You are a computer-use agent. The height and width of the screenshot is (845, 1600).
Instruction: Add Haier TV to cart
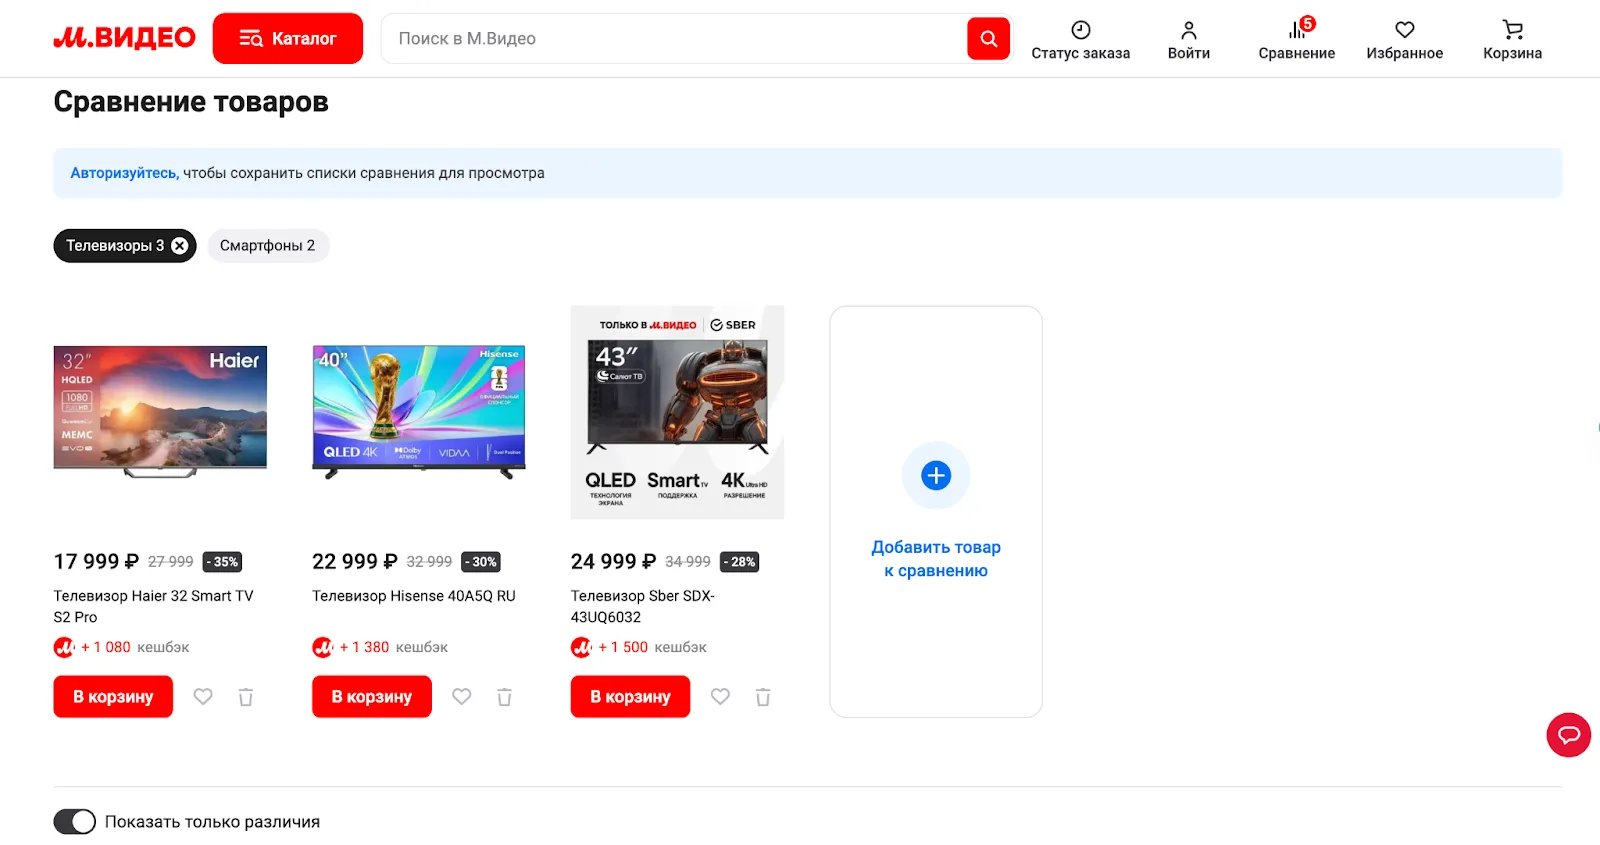click(x=113, y=697)
